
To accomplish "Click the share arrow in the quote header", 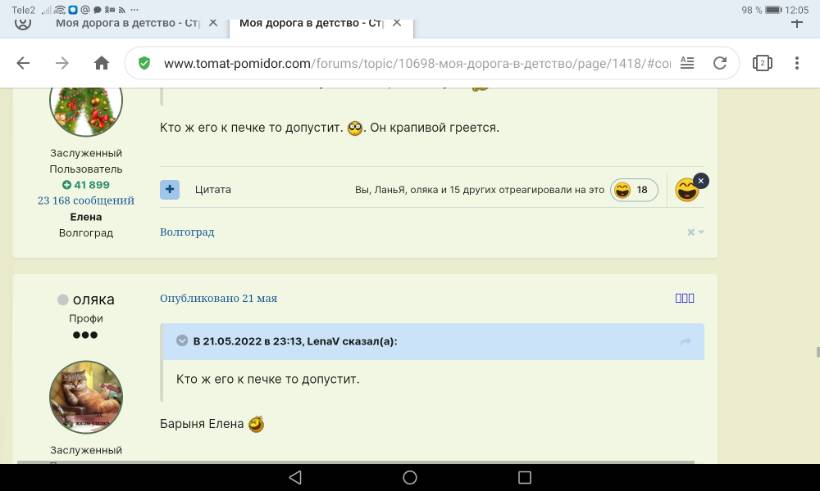I will 686,342.
